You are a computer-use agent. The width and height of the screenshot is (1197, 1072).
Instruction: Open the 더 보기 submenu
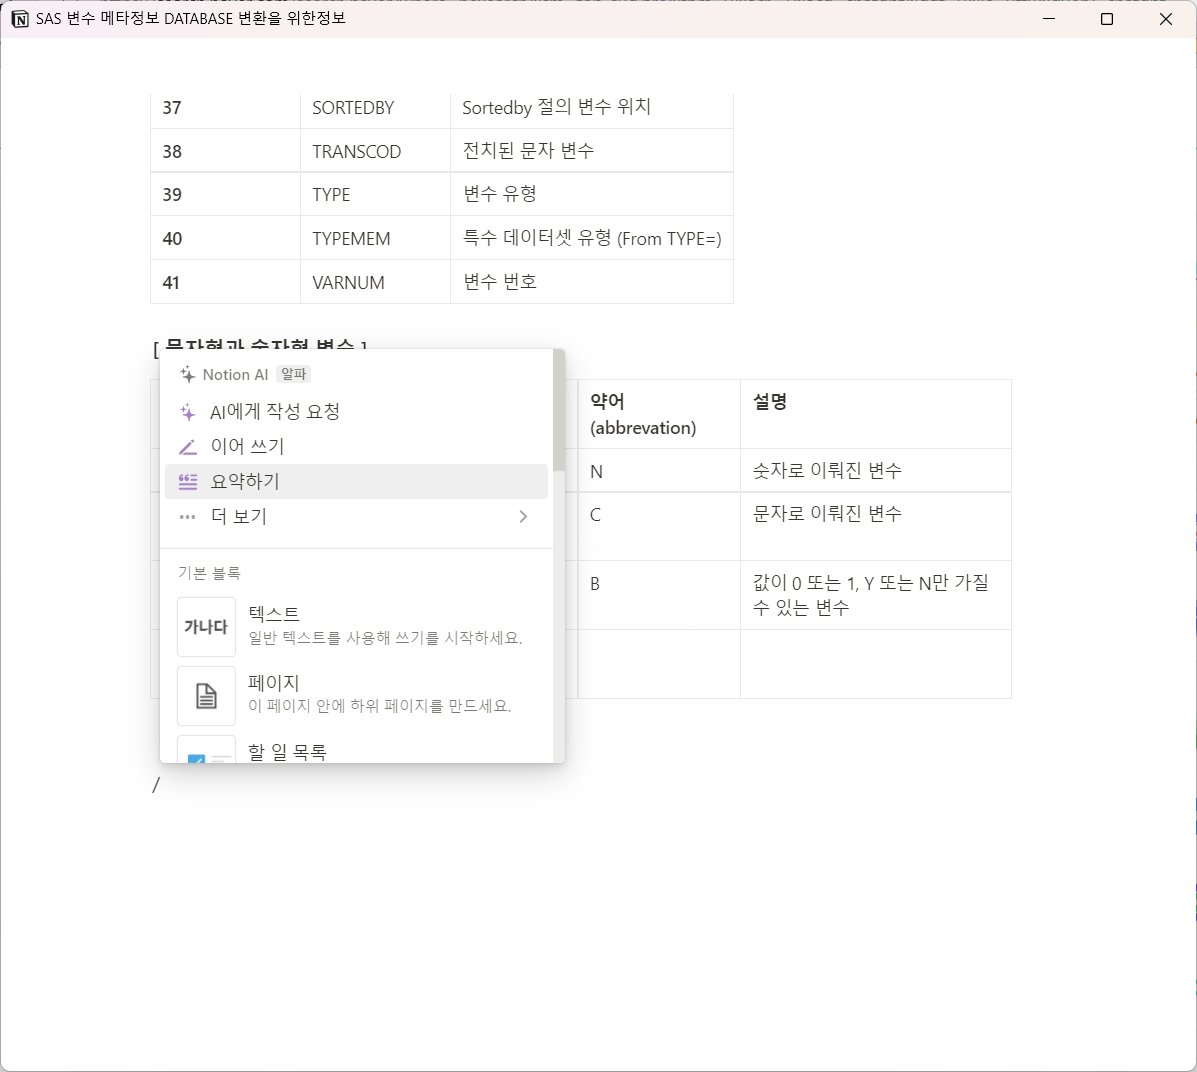tap(356, 517)
